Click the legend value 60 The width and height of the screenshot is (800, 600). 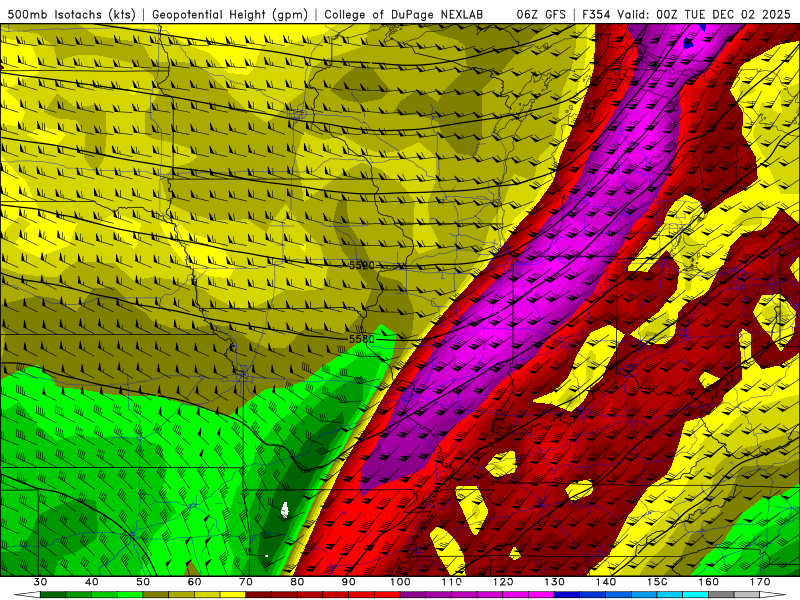194,582
